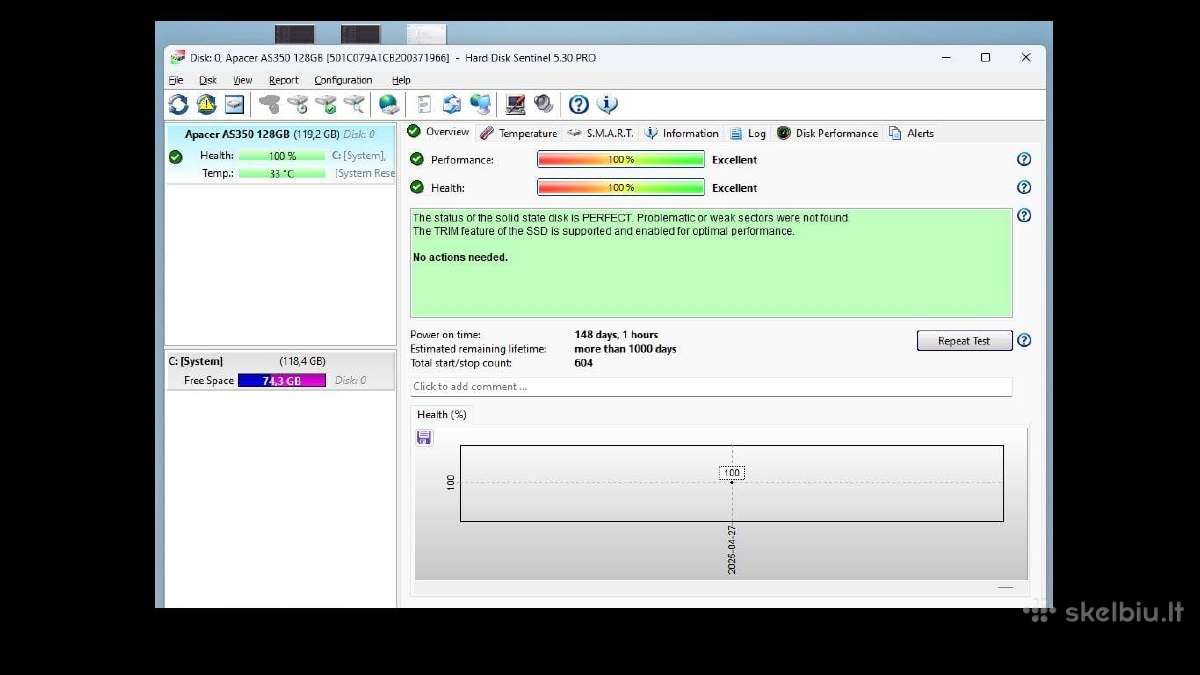Viewport: 1200px width, 675px height.
Task: Click the save floppy icon above health graph
Action: pyautogui.click(x=424, y=437)
